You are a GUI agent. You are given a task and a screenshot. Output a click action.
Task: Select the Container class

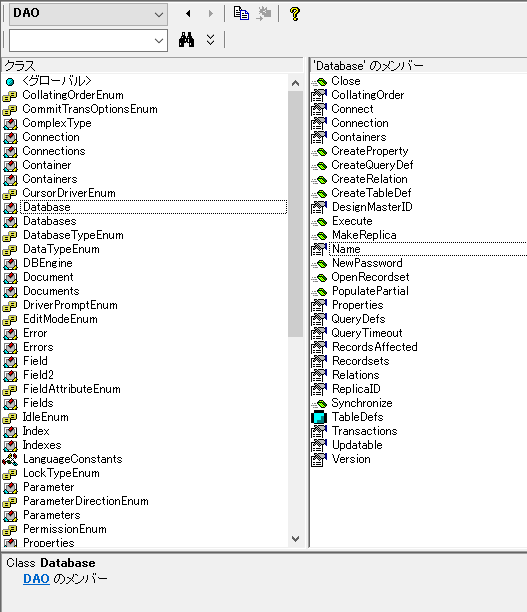(x=46, y=165)
